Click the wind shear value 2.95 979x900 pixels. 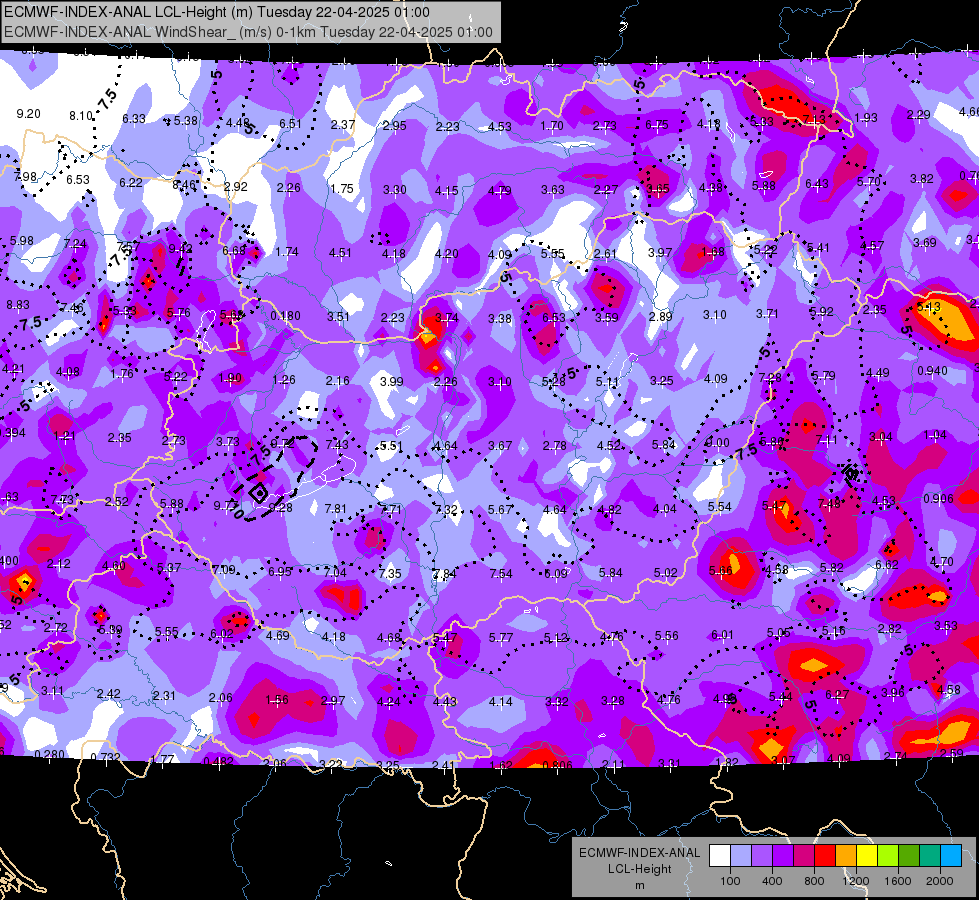coord(395,126)
